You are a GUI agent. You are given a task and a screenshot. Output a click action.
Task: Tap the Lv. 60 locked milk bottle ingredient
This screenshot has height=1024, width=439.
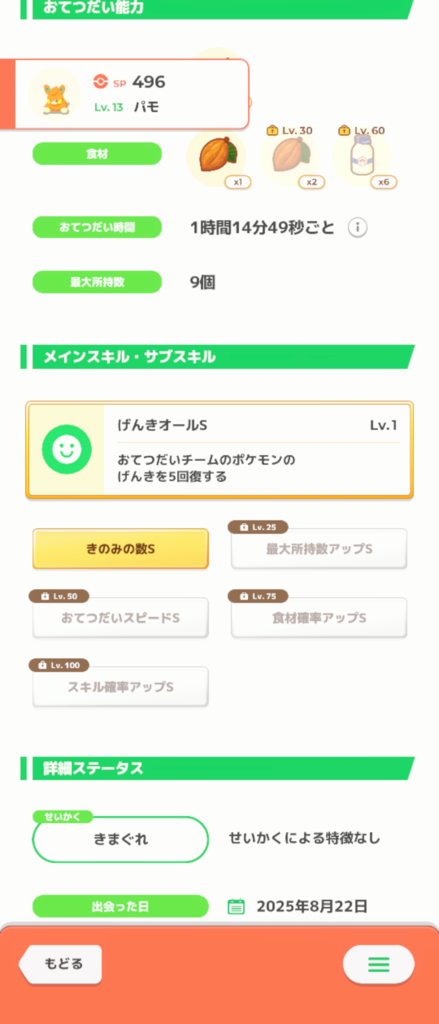tap(361, 157)
